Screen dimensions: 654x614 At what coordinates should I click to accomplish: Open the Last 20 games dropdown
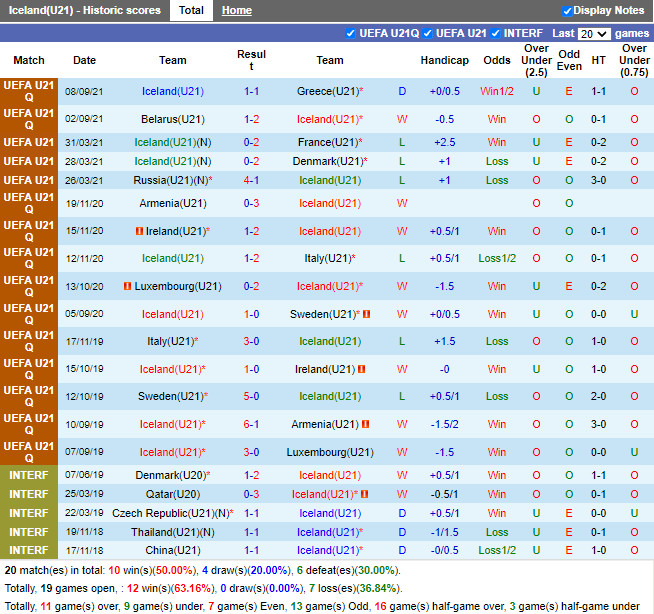pos(594,33)
